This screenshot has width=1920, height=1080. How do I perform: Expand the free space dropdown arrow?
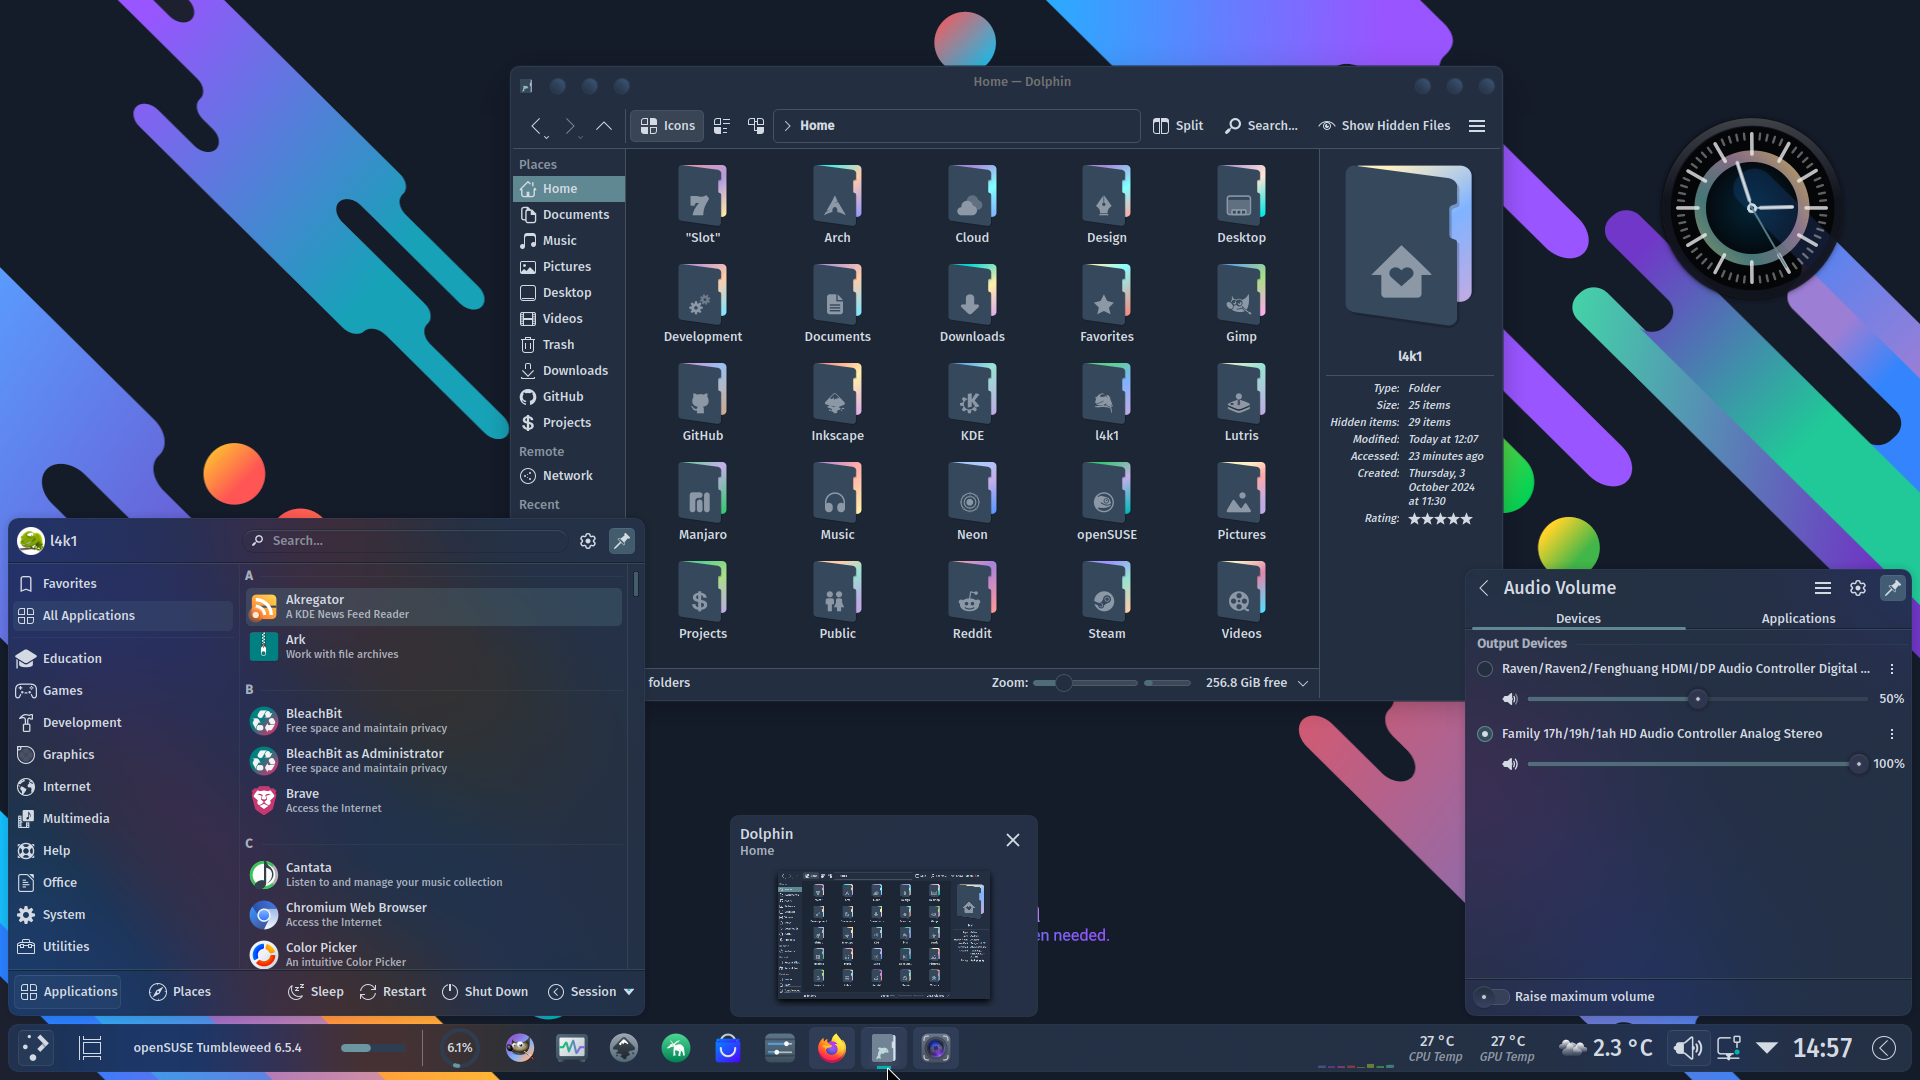coord(1303,683)
